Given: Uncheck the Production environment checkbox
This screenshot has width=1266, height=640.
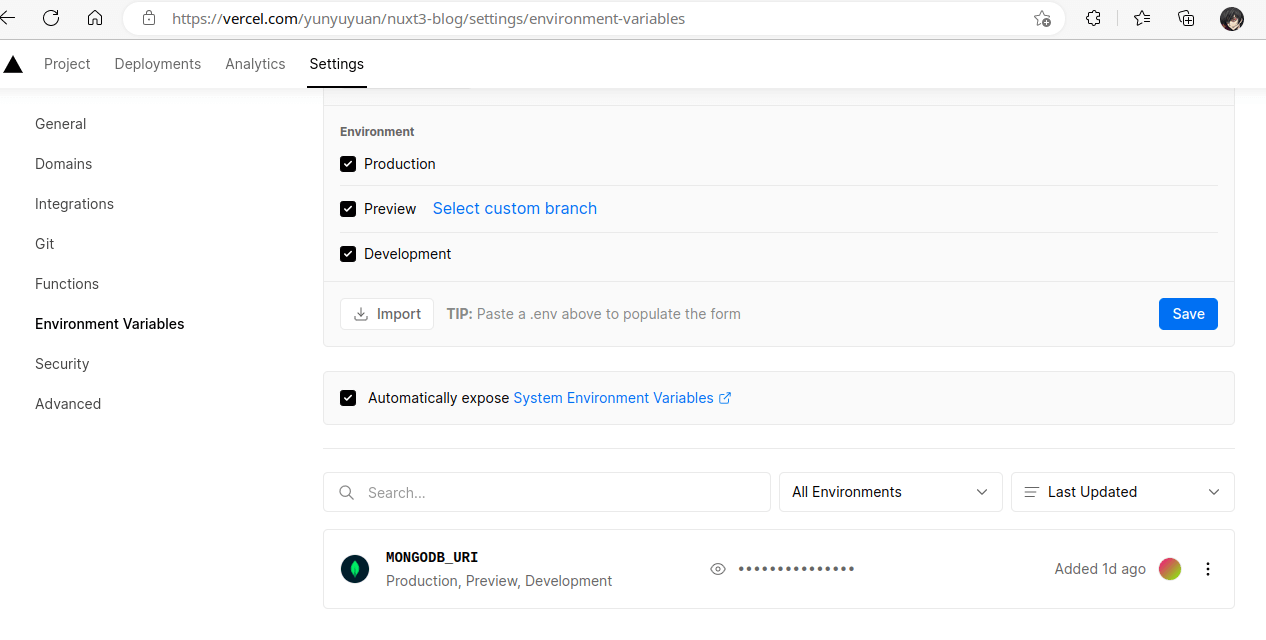Looking at the screenshot, I should coord(348,163).
